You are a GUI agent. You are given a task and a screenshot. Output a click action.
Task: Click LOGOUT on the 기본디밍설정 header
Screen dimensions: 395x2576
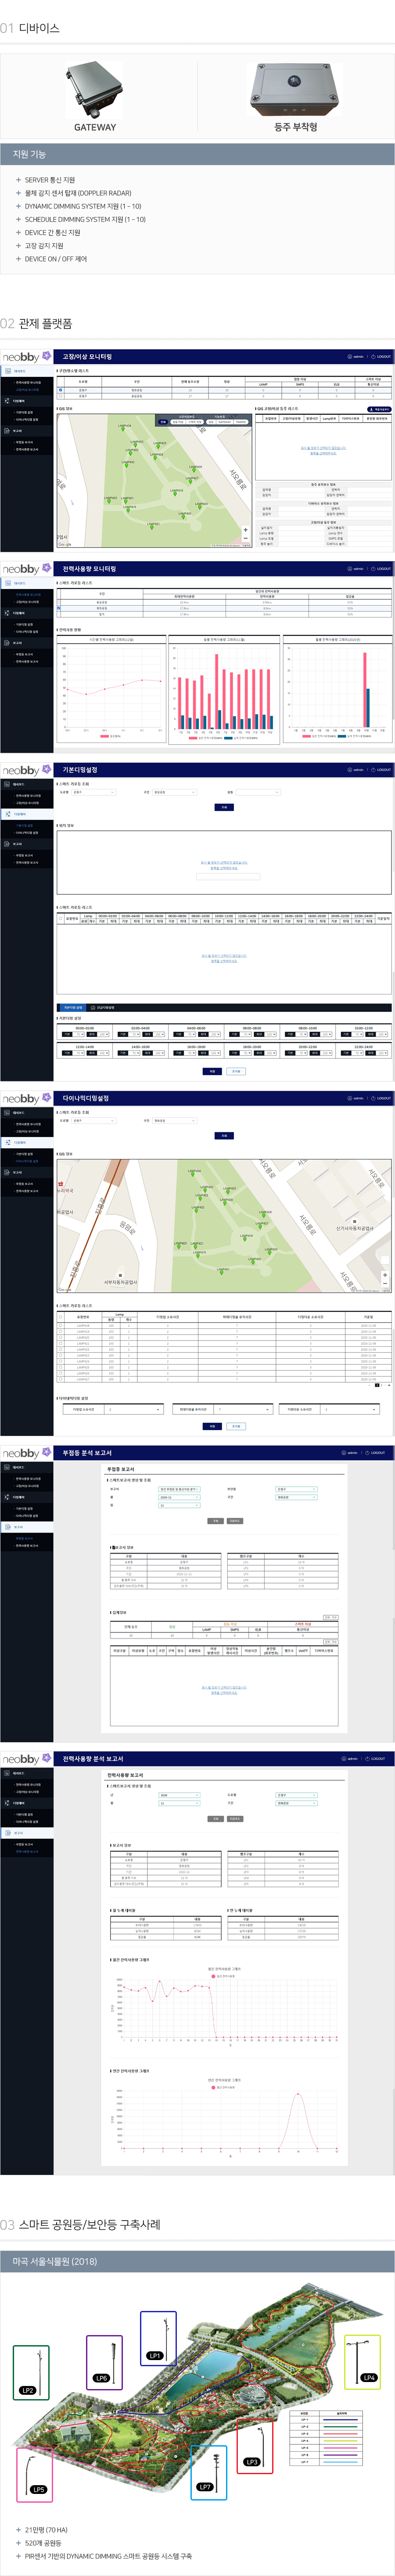click(382, 770)
